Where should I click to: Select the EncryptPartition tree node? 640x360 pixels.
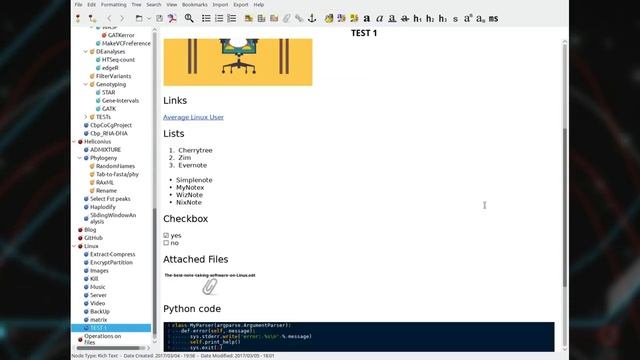point(111,262)
